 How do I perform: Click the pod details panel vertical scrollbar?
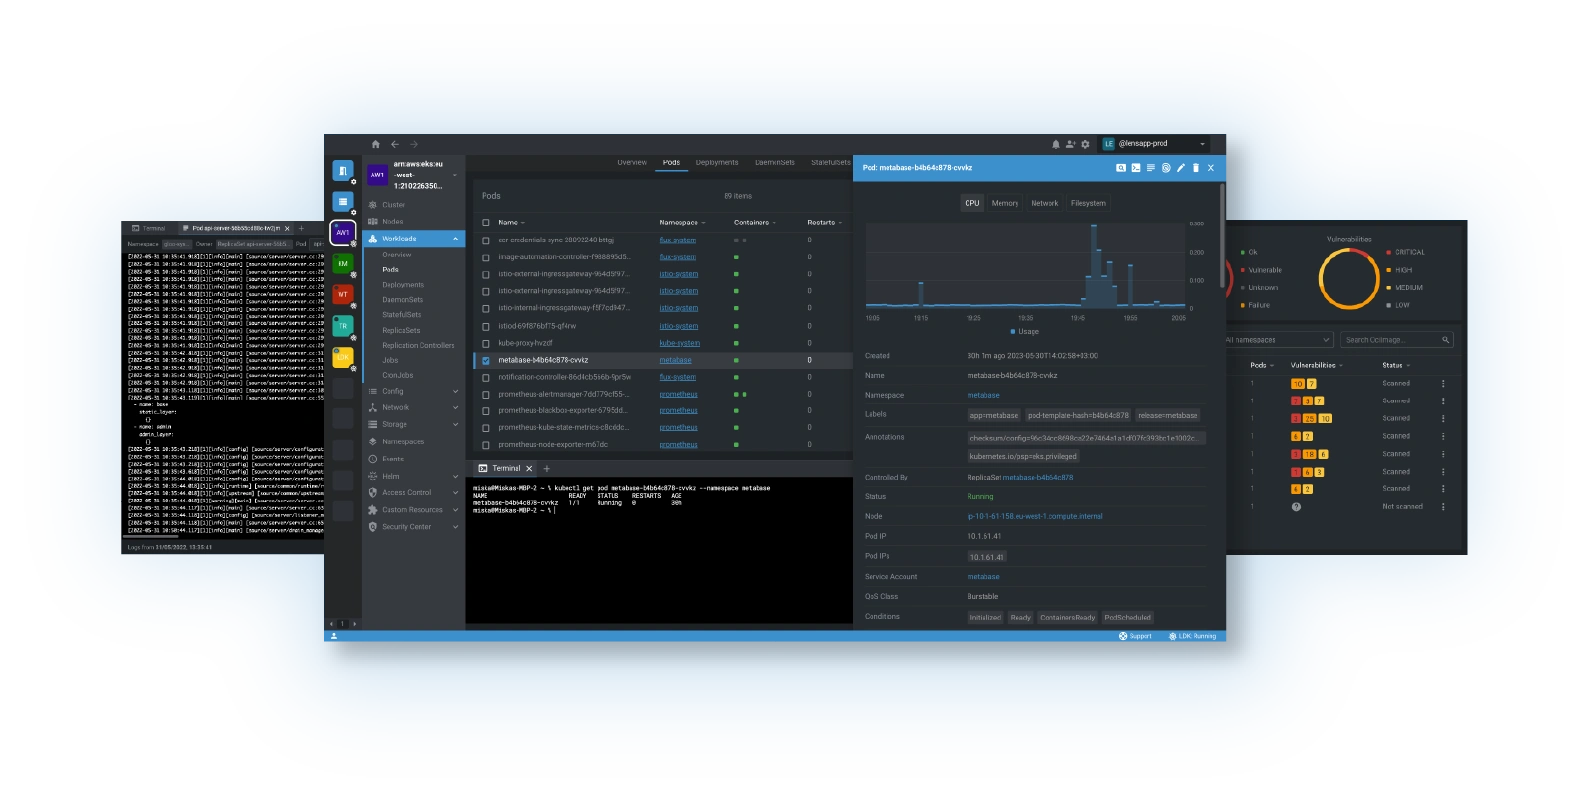coord(1222,235)
